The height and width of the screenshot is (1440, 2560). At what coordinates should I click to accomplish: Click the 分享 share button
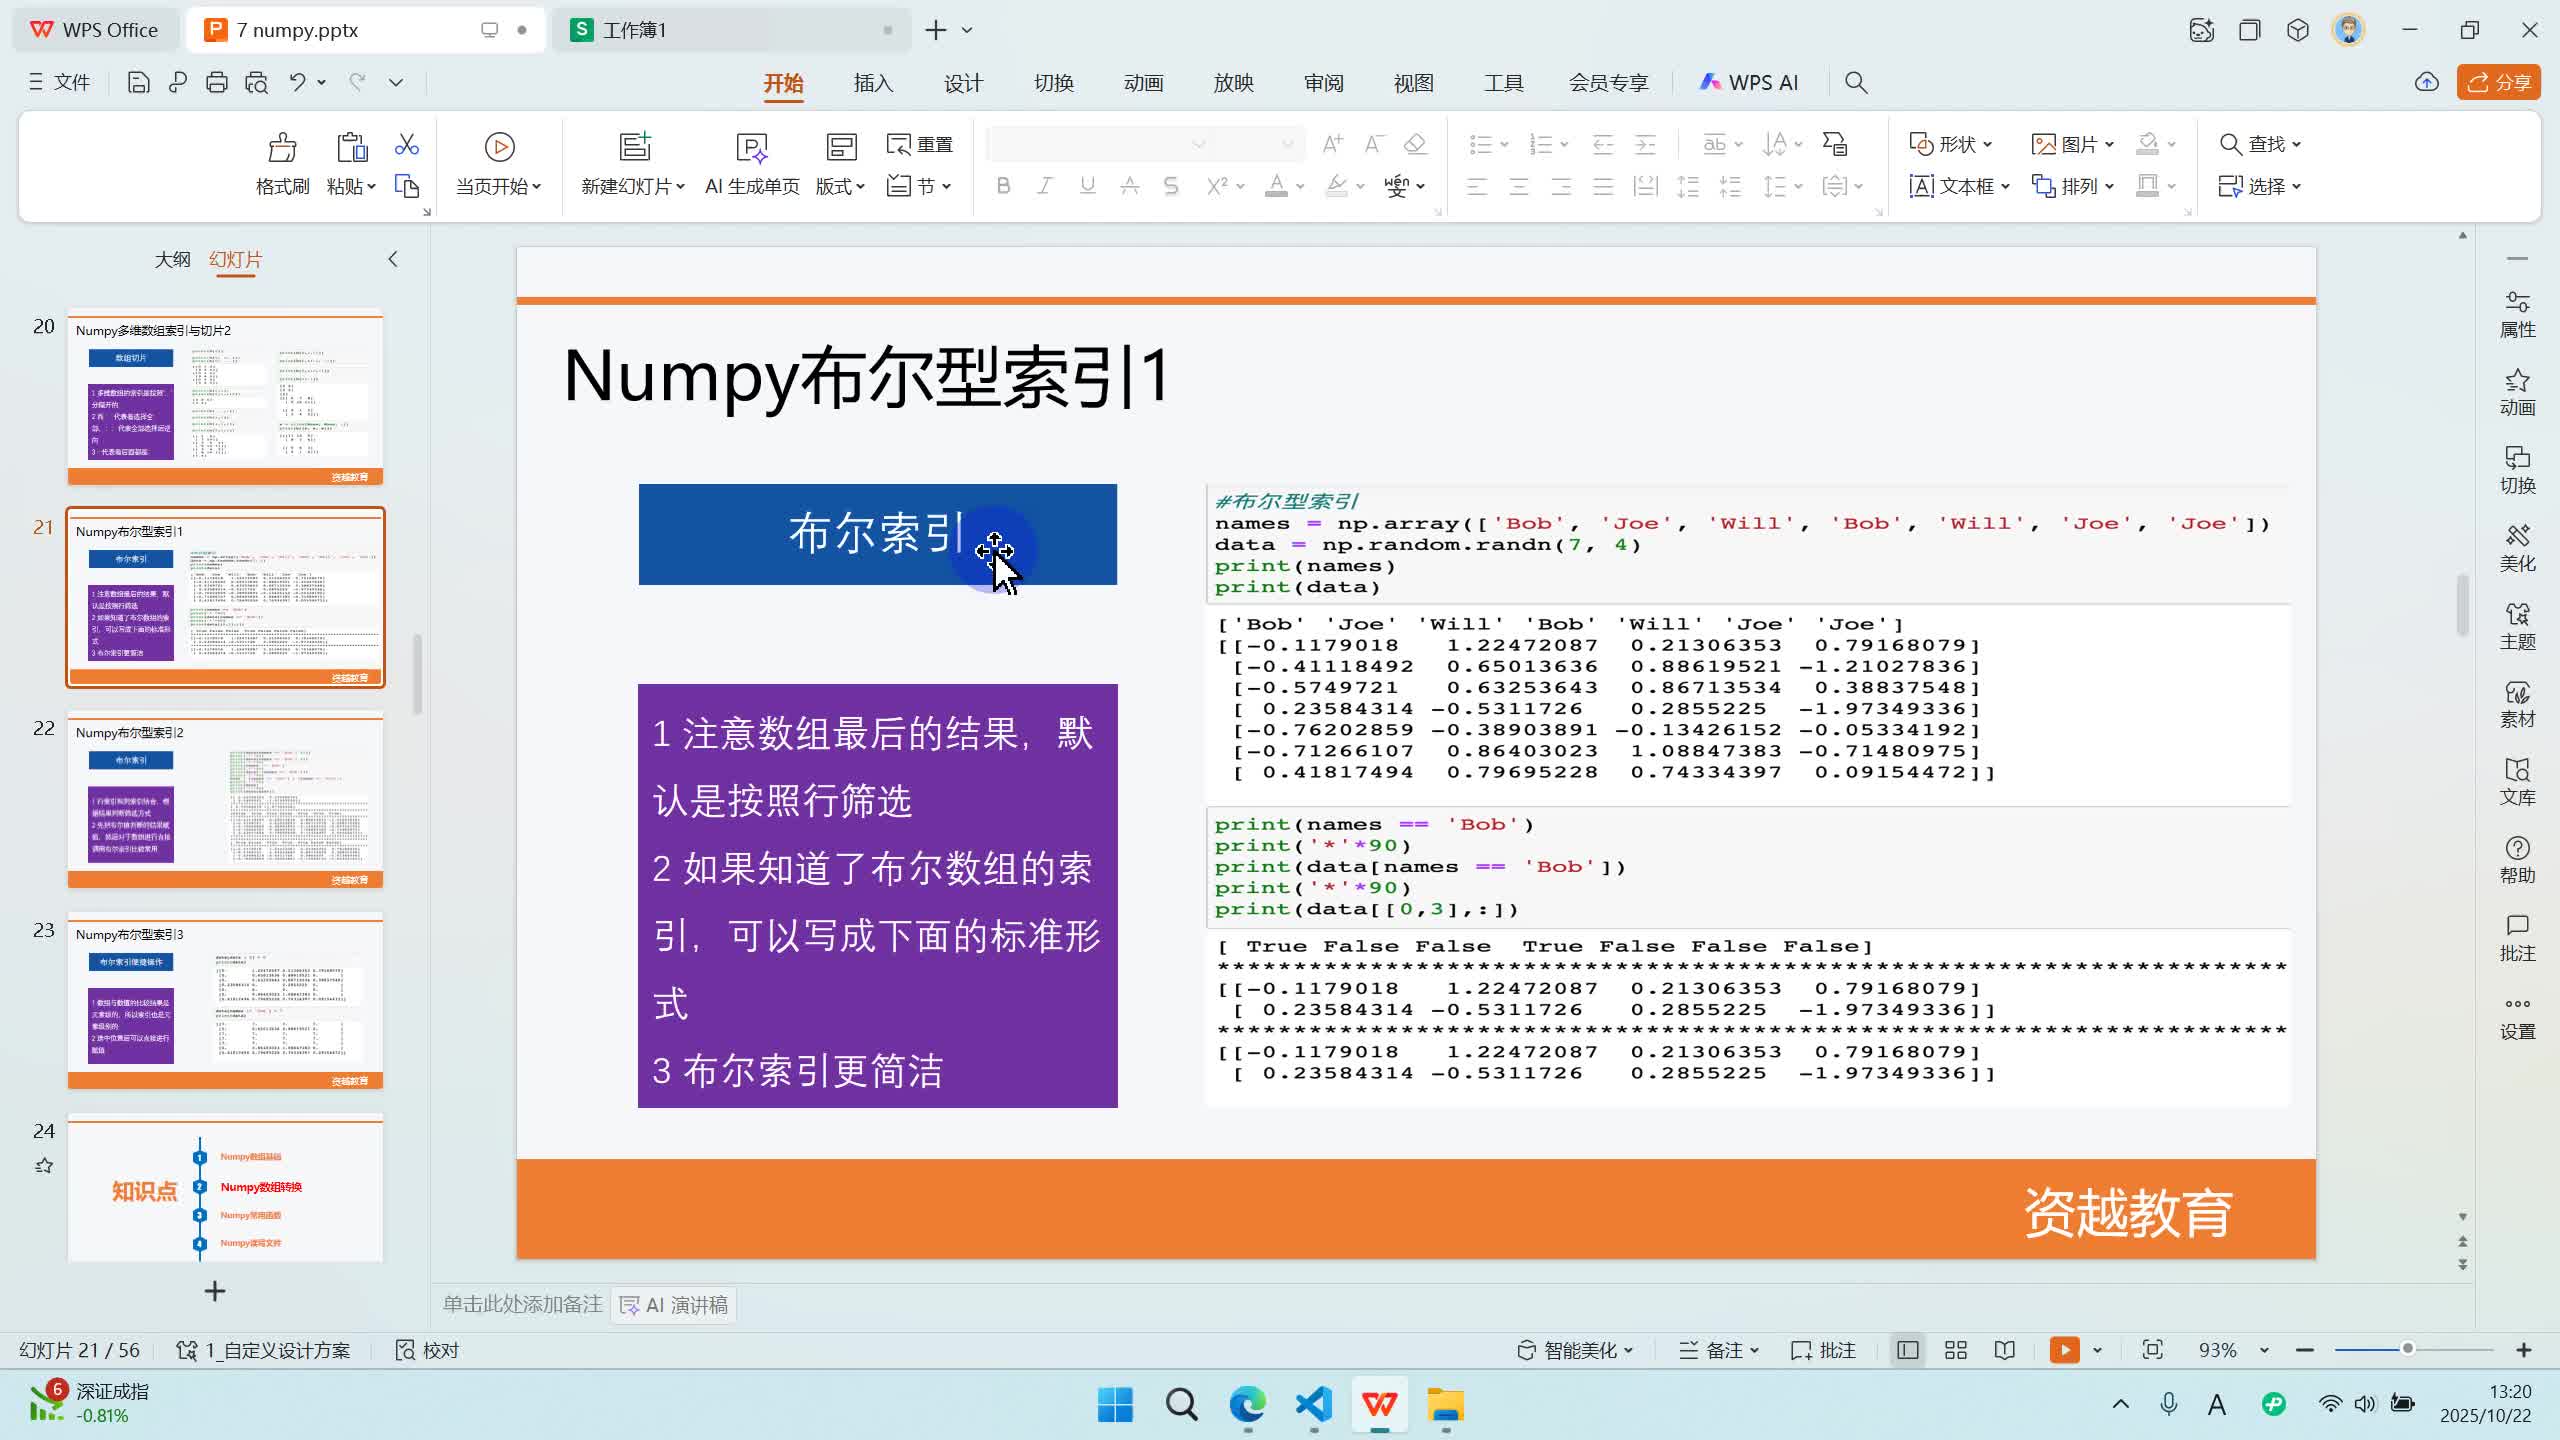[x=2497, y=83]
